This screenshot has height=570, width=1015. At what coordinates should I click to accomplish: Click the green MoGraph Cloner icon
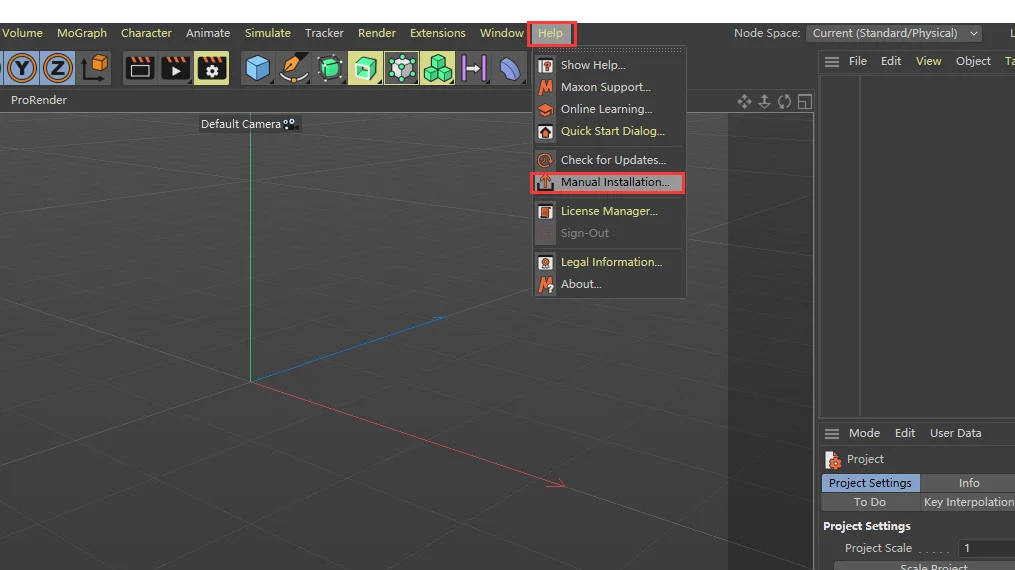[402, 68]
